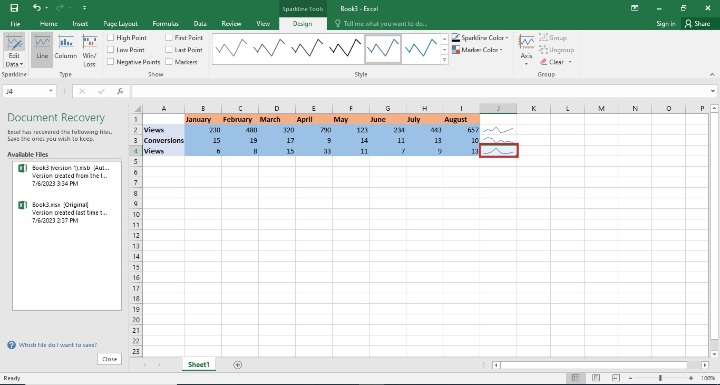The height and width of the screenshot is (385, 720).
Task: Switch to Page Break Preview icon
Action: tap(616, 378)
